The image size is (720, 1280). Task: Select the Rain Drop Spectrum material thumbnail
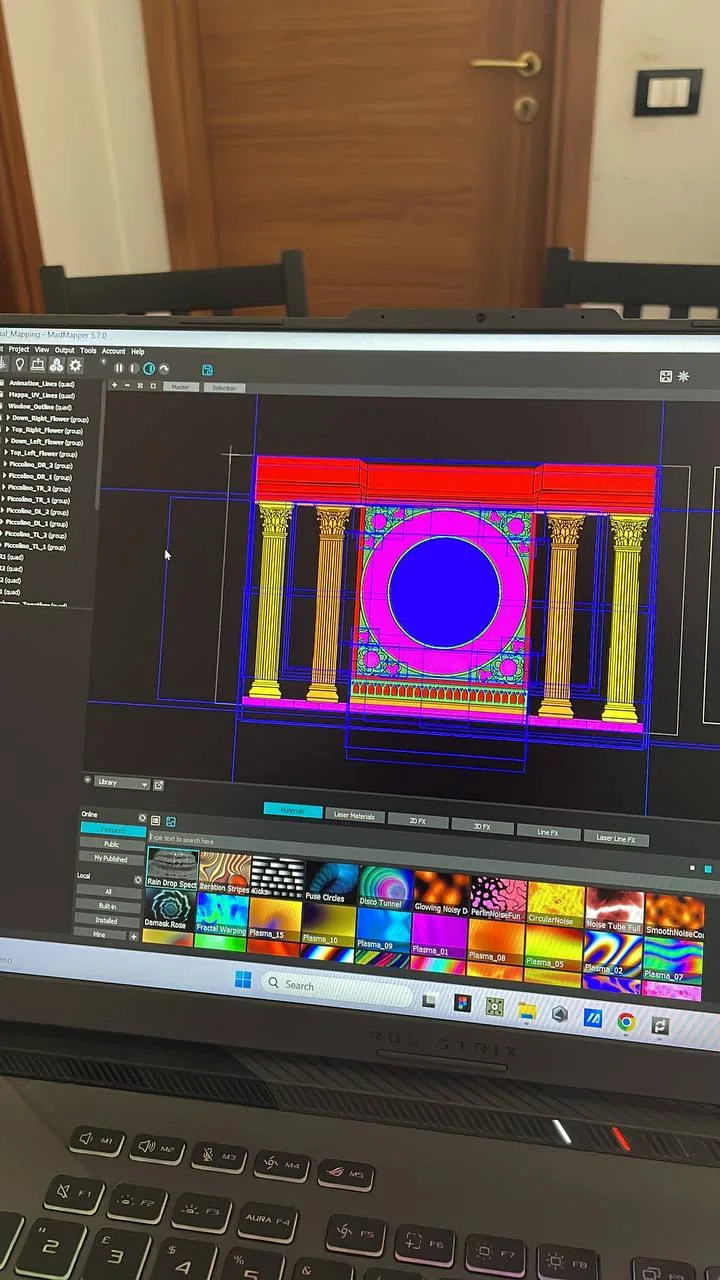172,868
